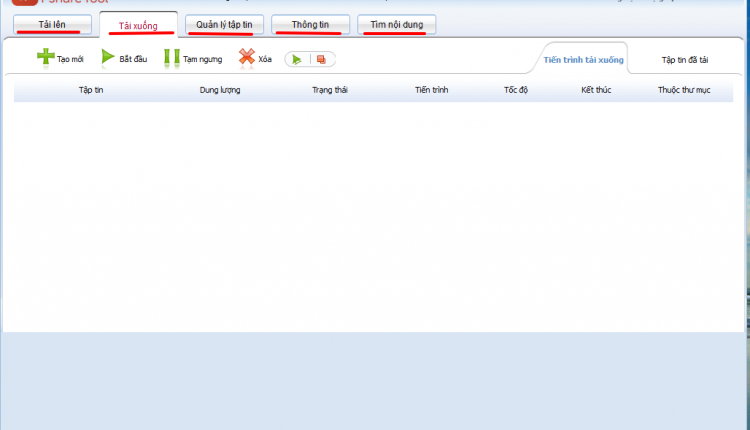Click the Kết thúc column header
Image resolution: width=750 pixels, height=430 pixels.
tap(596, 90)
